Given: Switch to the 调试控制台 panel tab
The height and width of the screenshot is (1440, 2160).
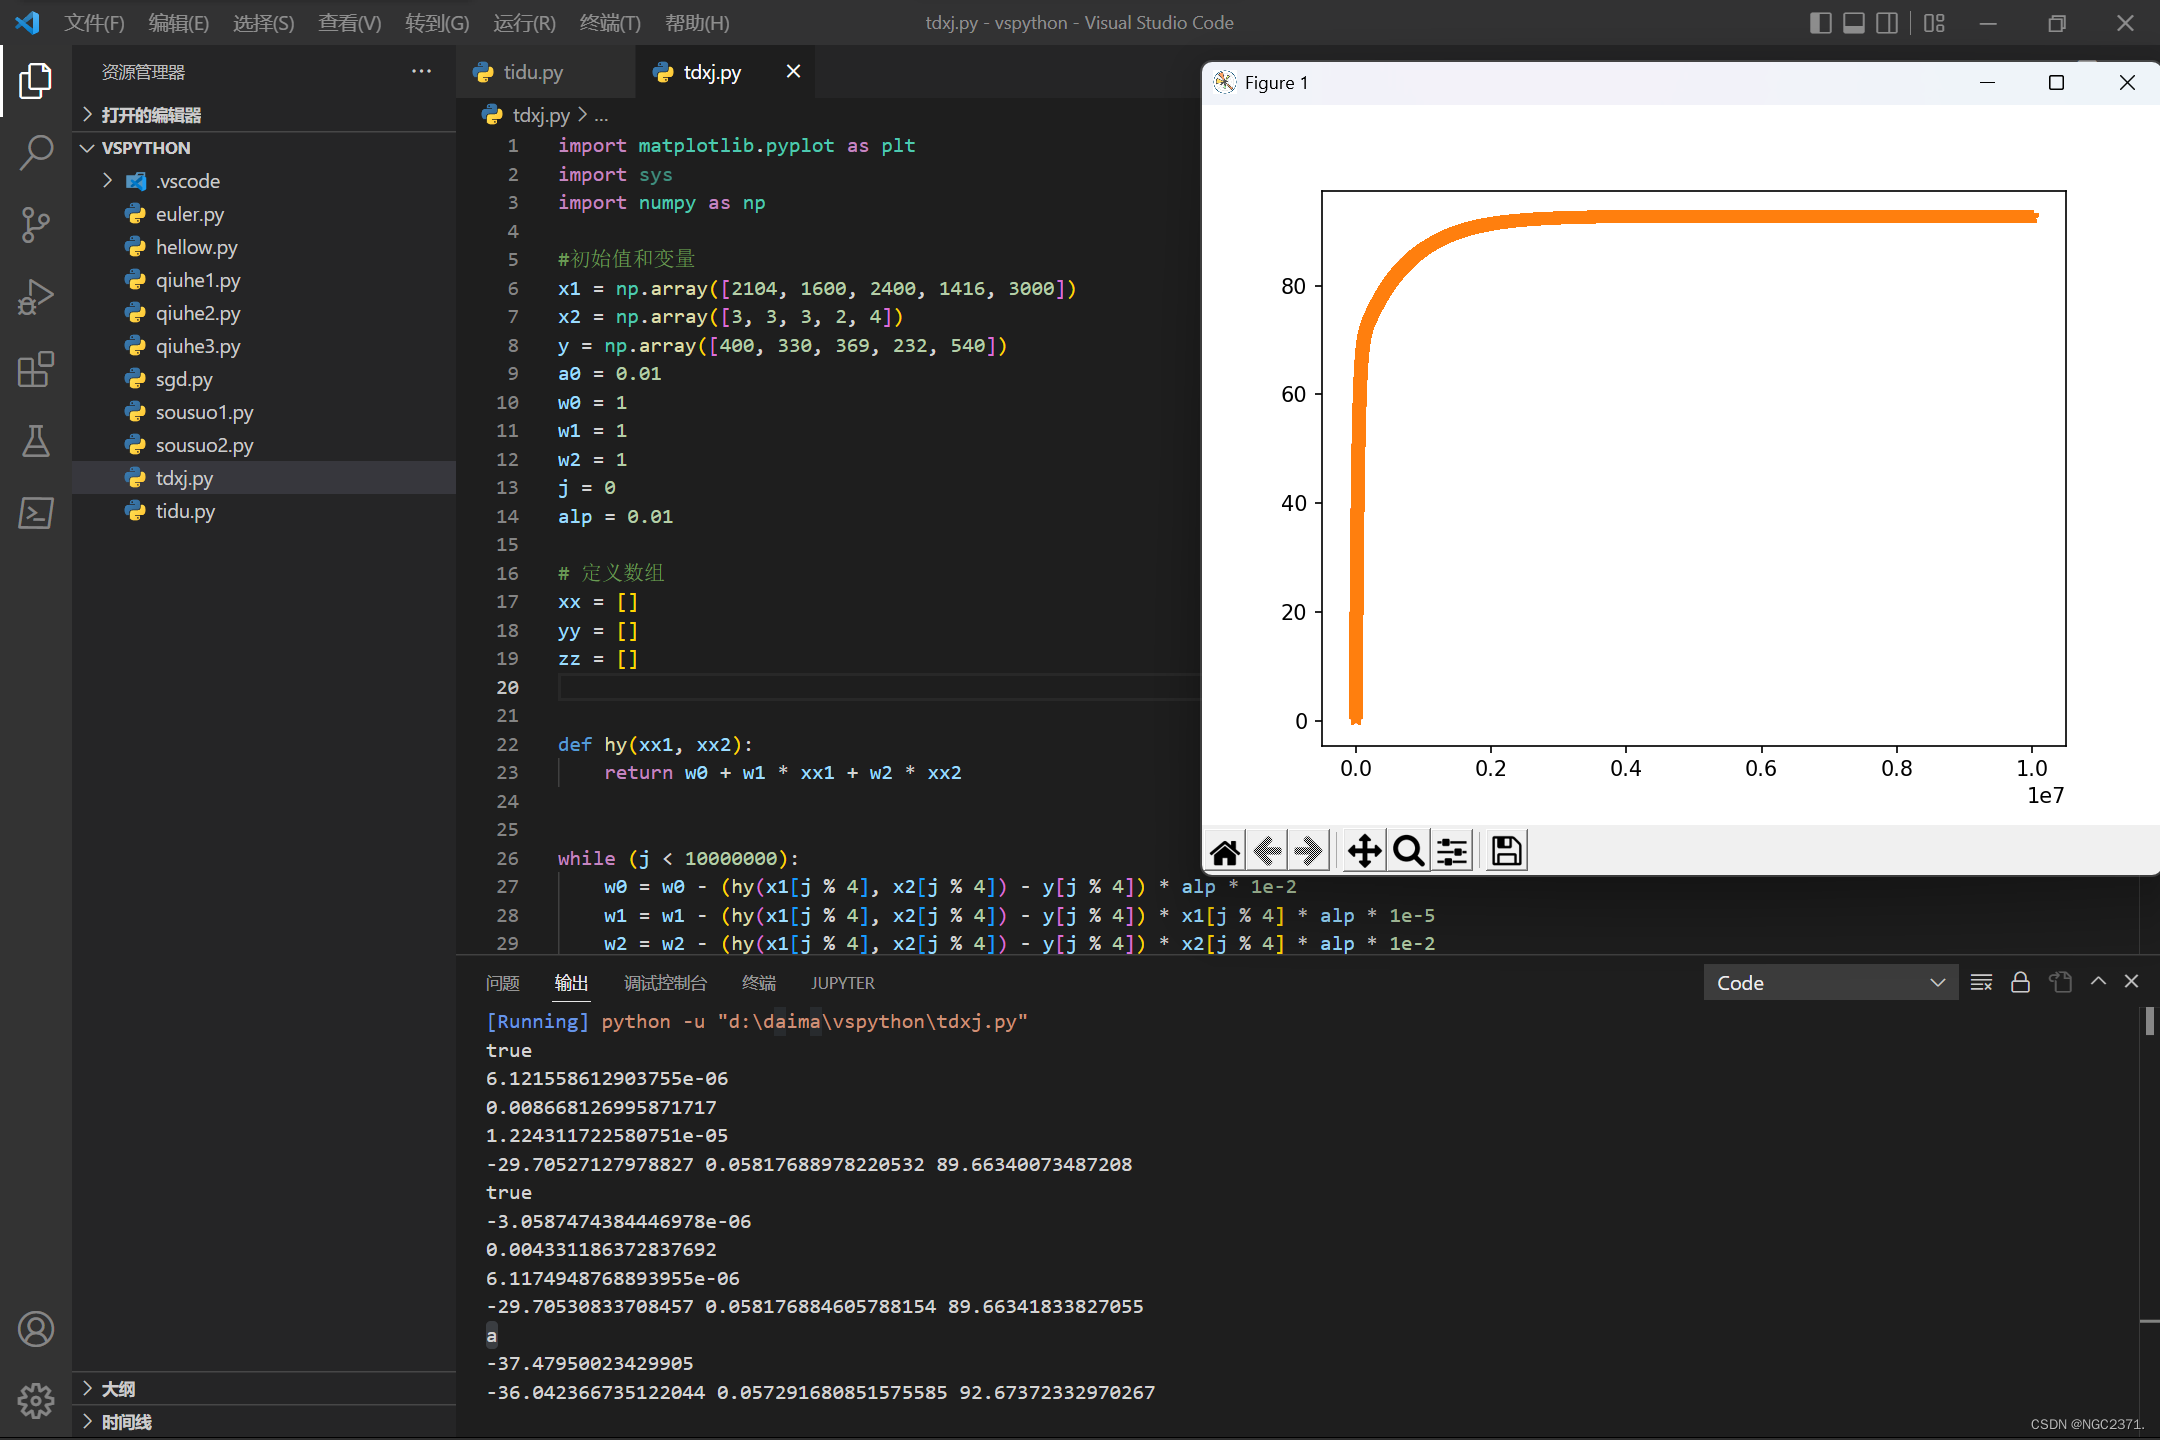Looking at the screenshot, I should pos(665,983).
